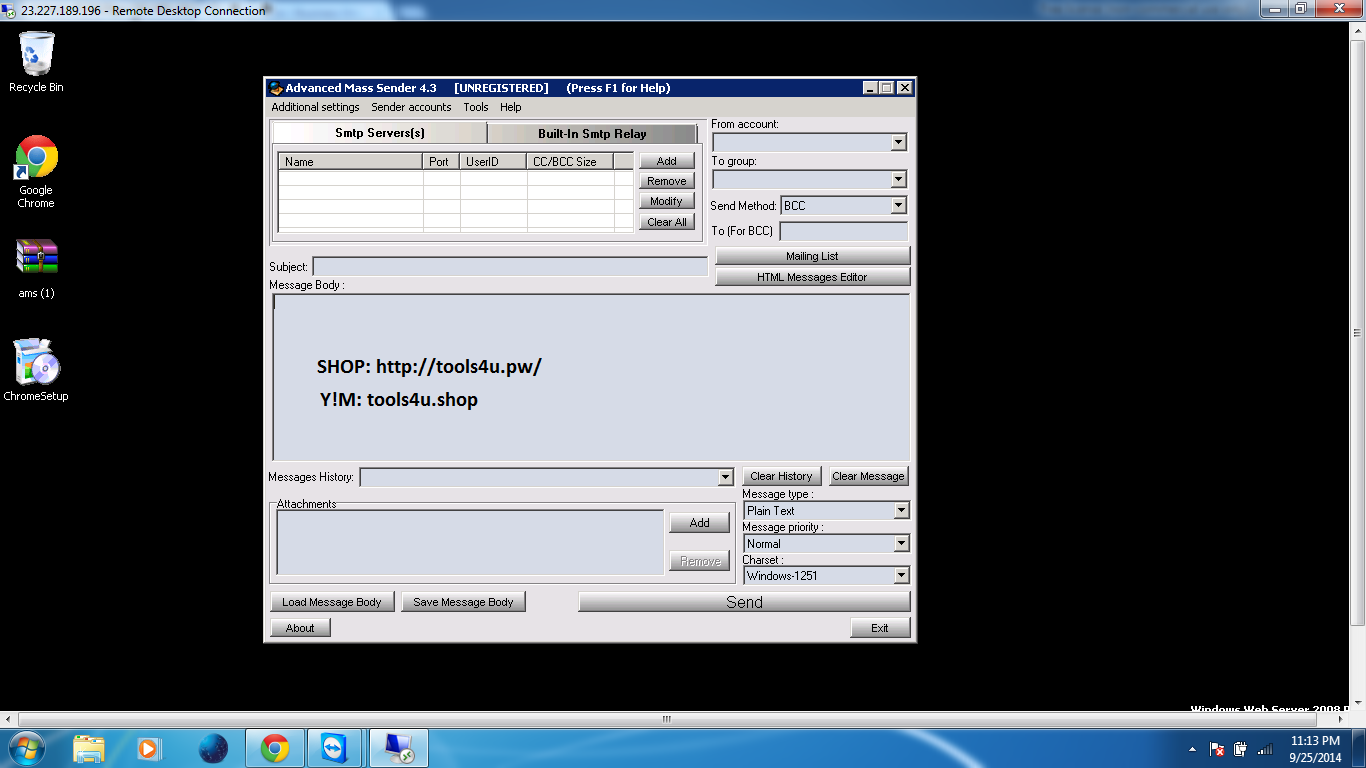The width and height of the screenshot is (1366, 768).
Task: Select Remote Desktop taskbar icon
Action: click(399, 748)
